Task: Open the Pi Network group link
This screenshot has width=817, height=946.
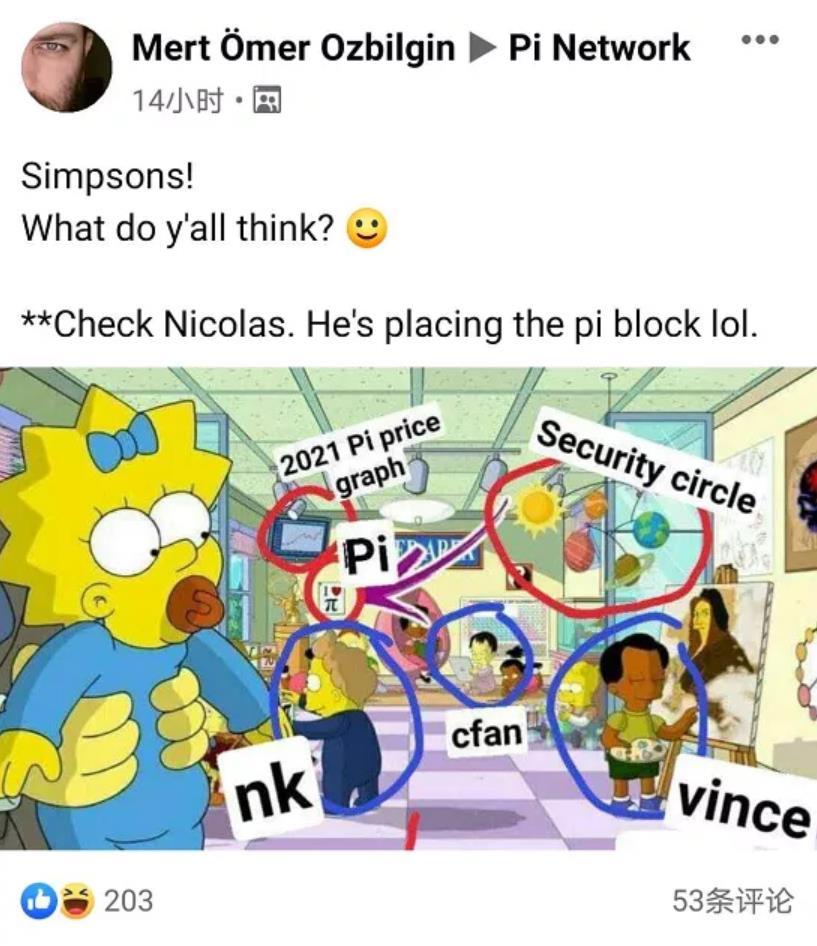Action: [x=599, y=48]
